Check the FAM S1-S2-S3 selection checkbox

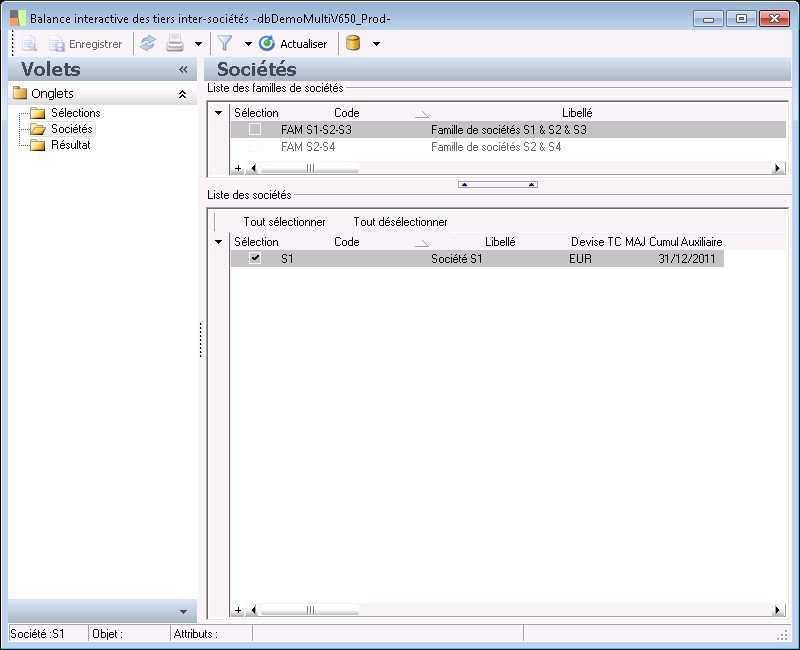click(255, 130)
